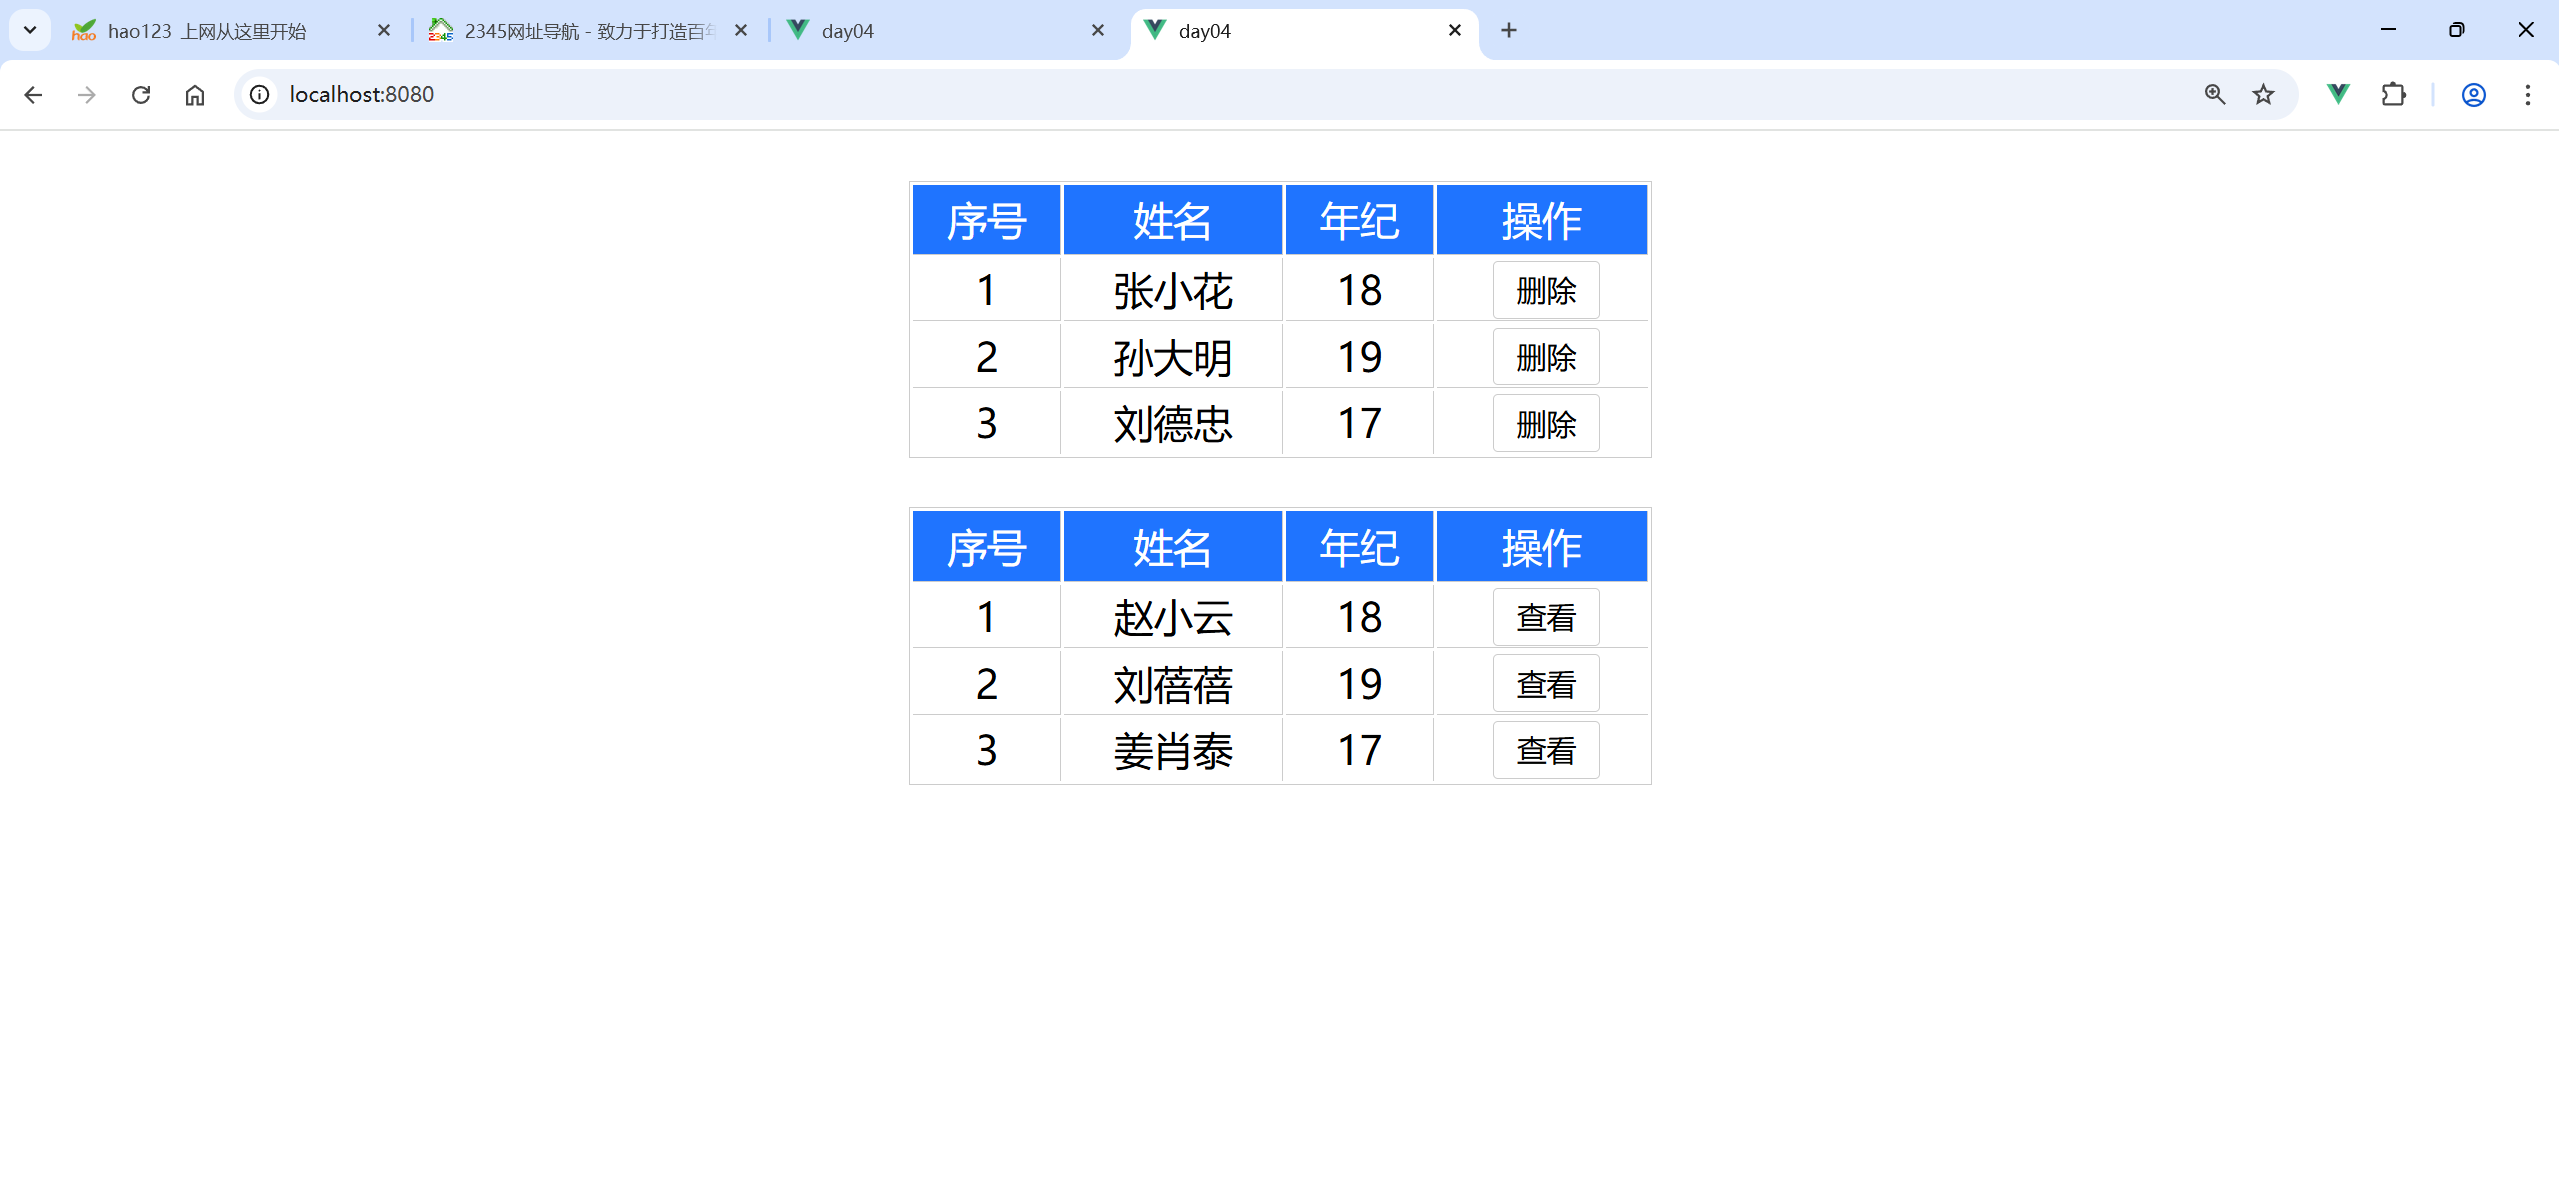The width and height of the screenshot is (2559, 1179).
Task: Go to browser home page
Action: 195,95
